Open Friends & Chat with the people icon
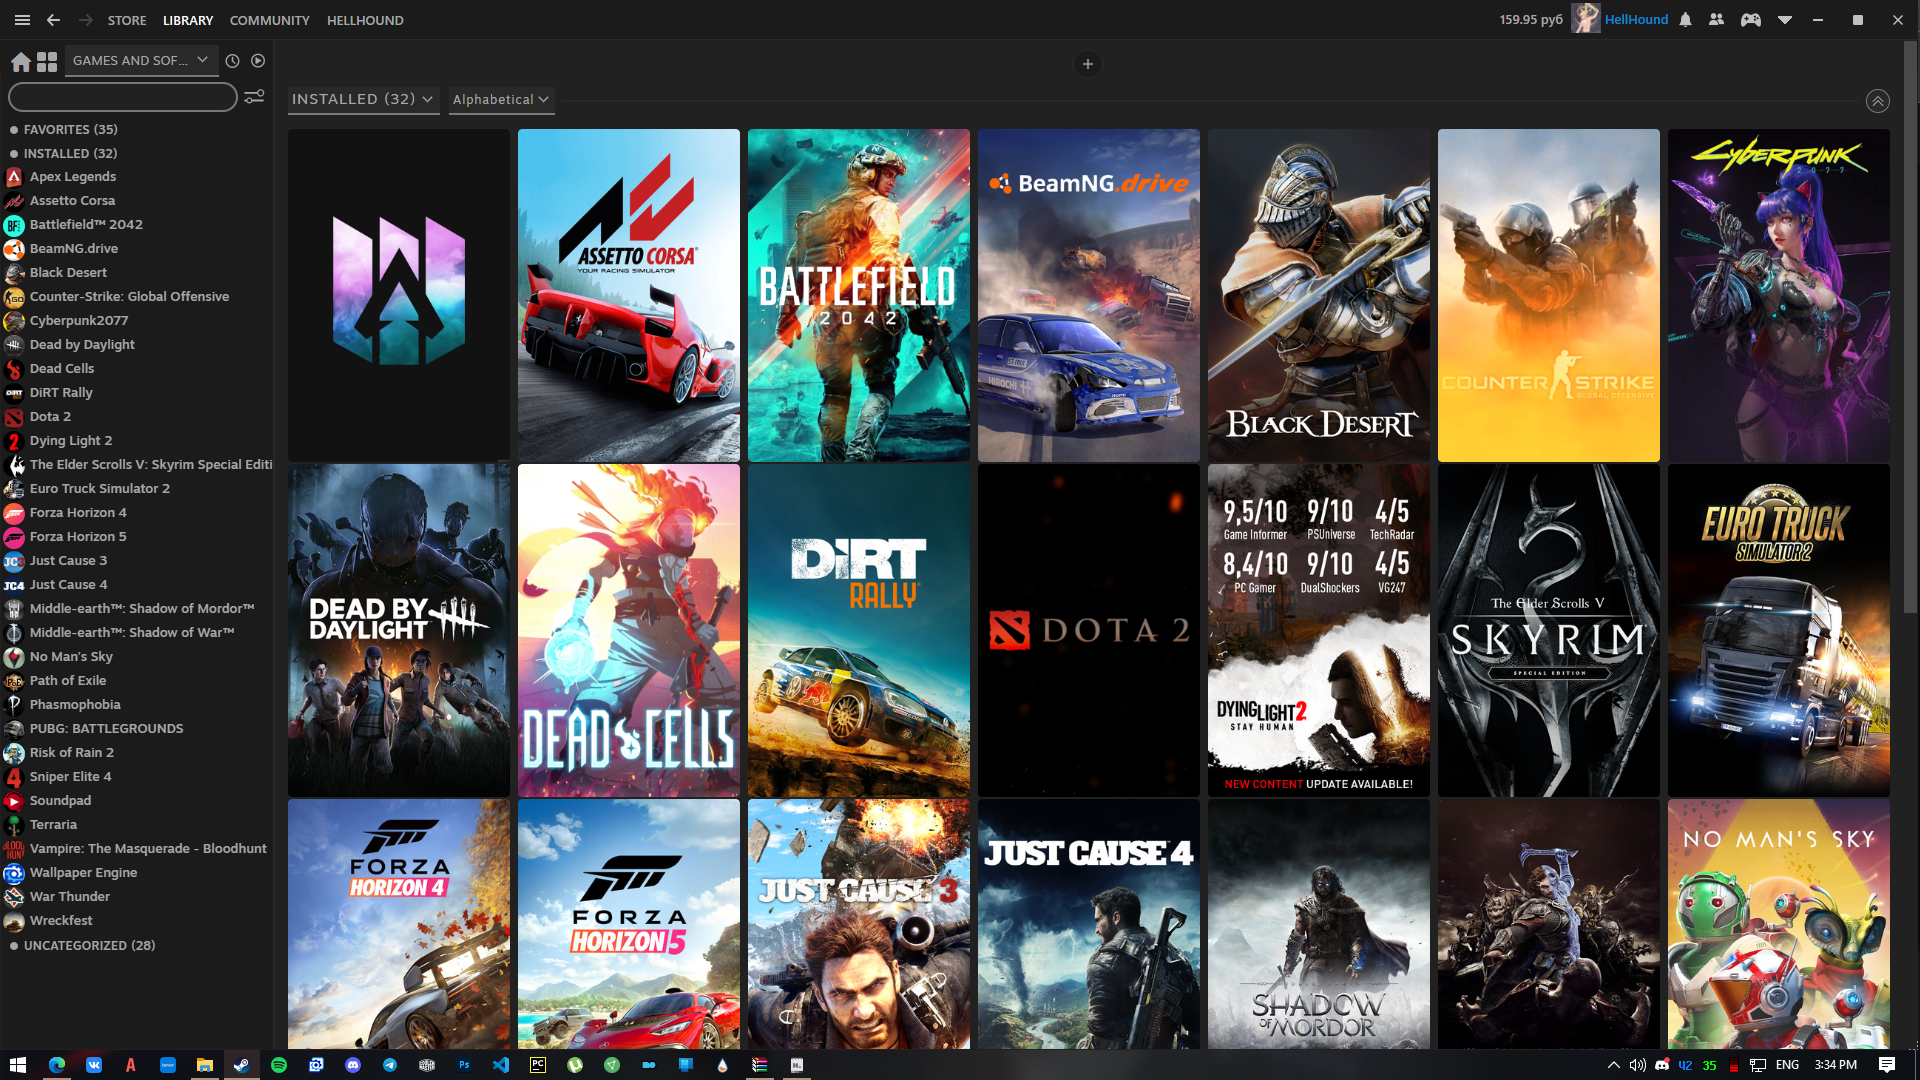Image resolution: width=1920 pixels, height=1080 pixels. (x=1718, y=20)
